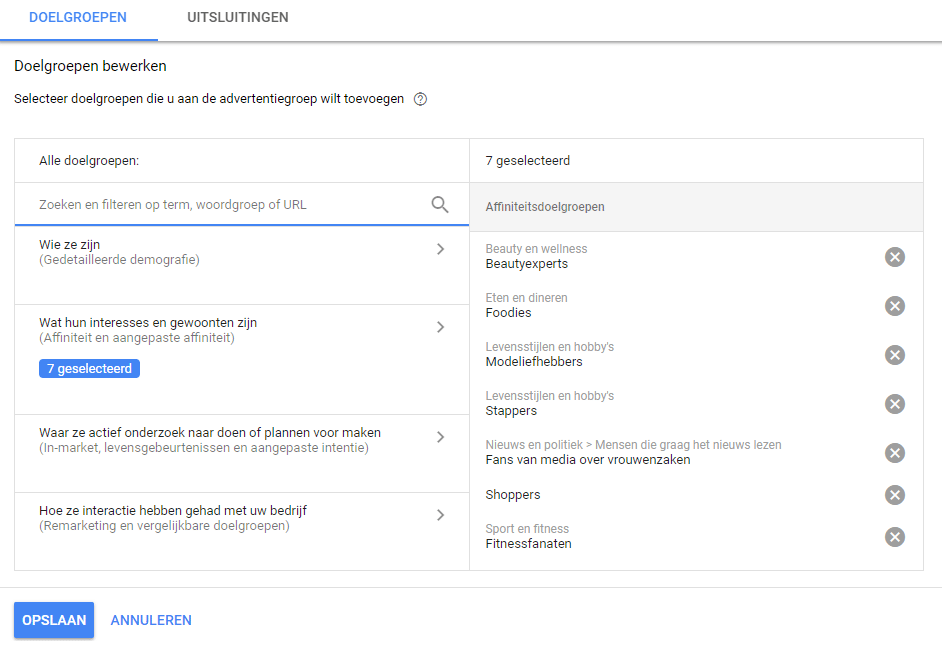
Task: Click the OPSLAAN button
Action: coord(53,619)
